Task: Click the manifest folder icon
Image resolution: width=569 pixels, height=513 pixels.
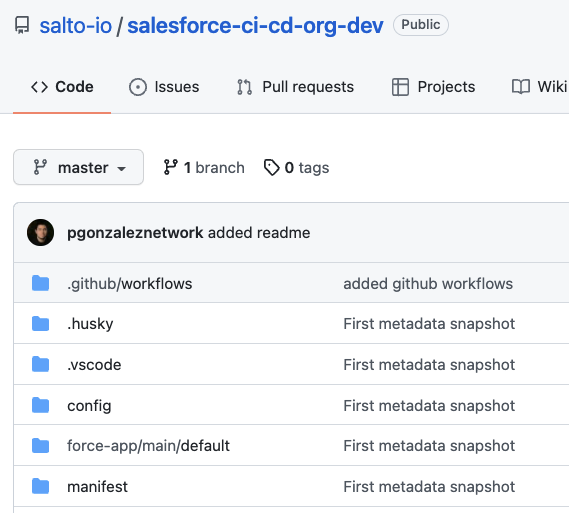Action: point(40,487)
